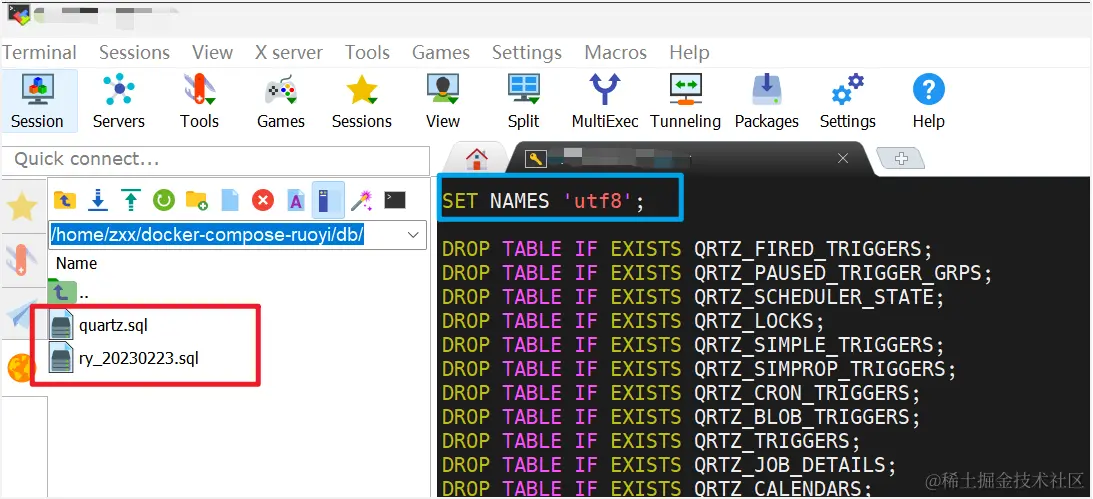Open the Packages toolbar icon

(767, 101)
